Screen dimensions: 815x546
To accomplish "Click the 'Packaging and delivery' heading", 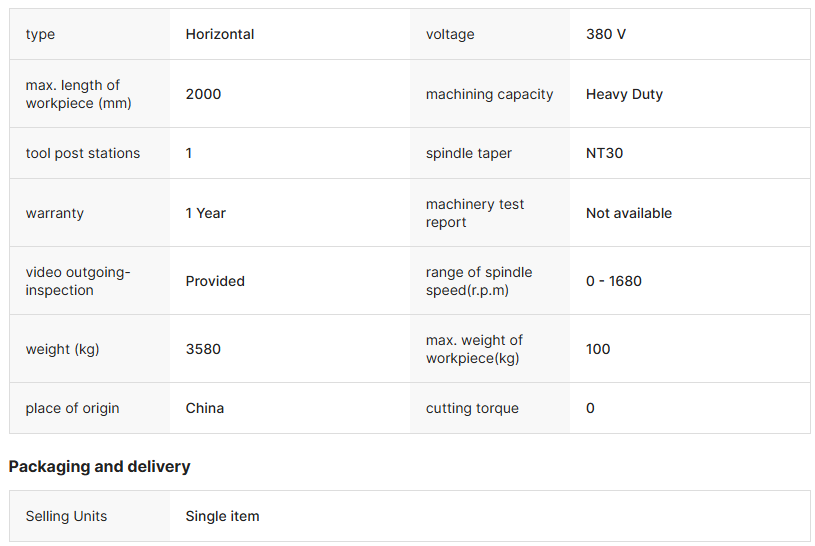I will [x=99, y=466].
